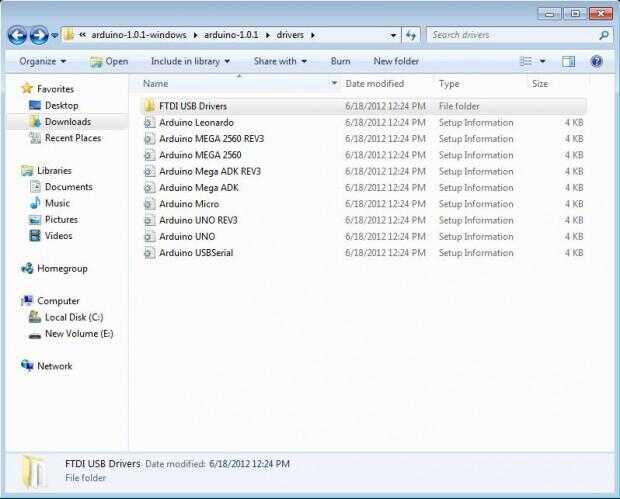Open the More view options dropdown arrow
The height and width of the screenshot is (499, 620).
coord(542,61)
